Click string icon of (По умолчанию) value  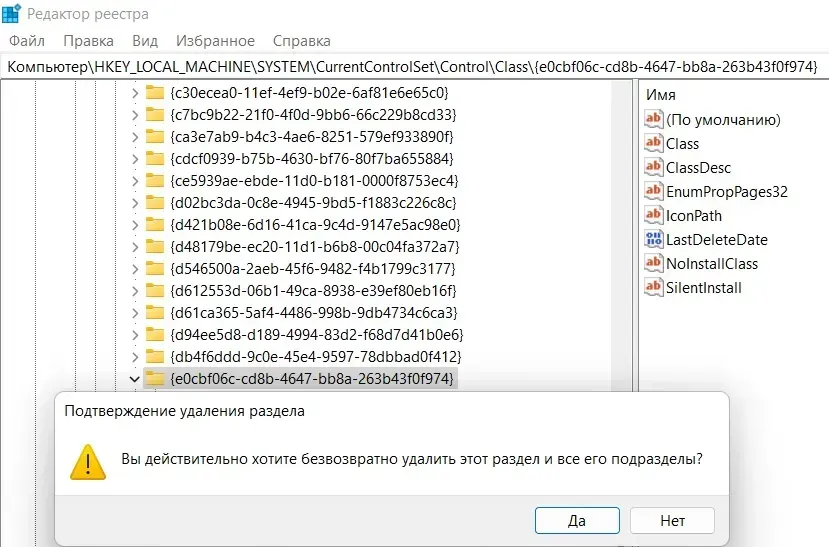[x=653, y=119]
